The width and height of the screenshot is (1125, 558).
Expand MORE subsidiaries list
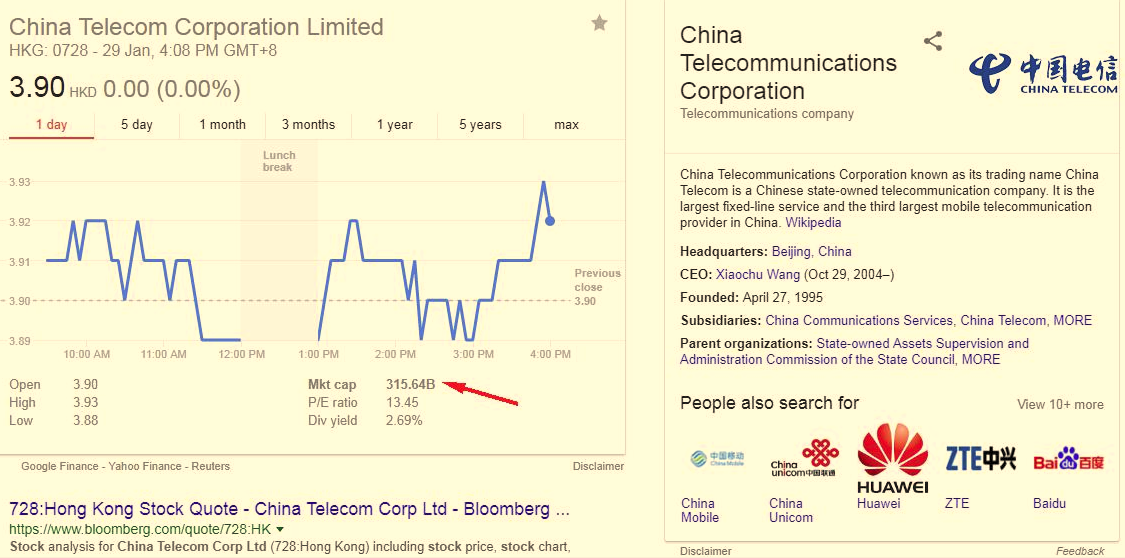(x=1072, y=321)
